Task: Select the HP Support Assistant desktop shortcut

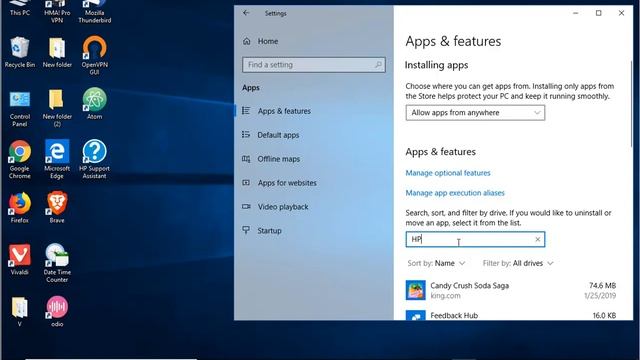Action: tap(95, 159)
